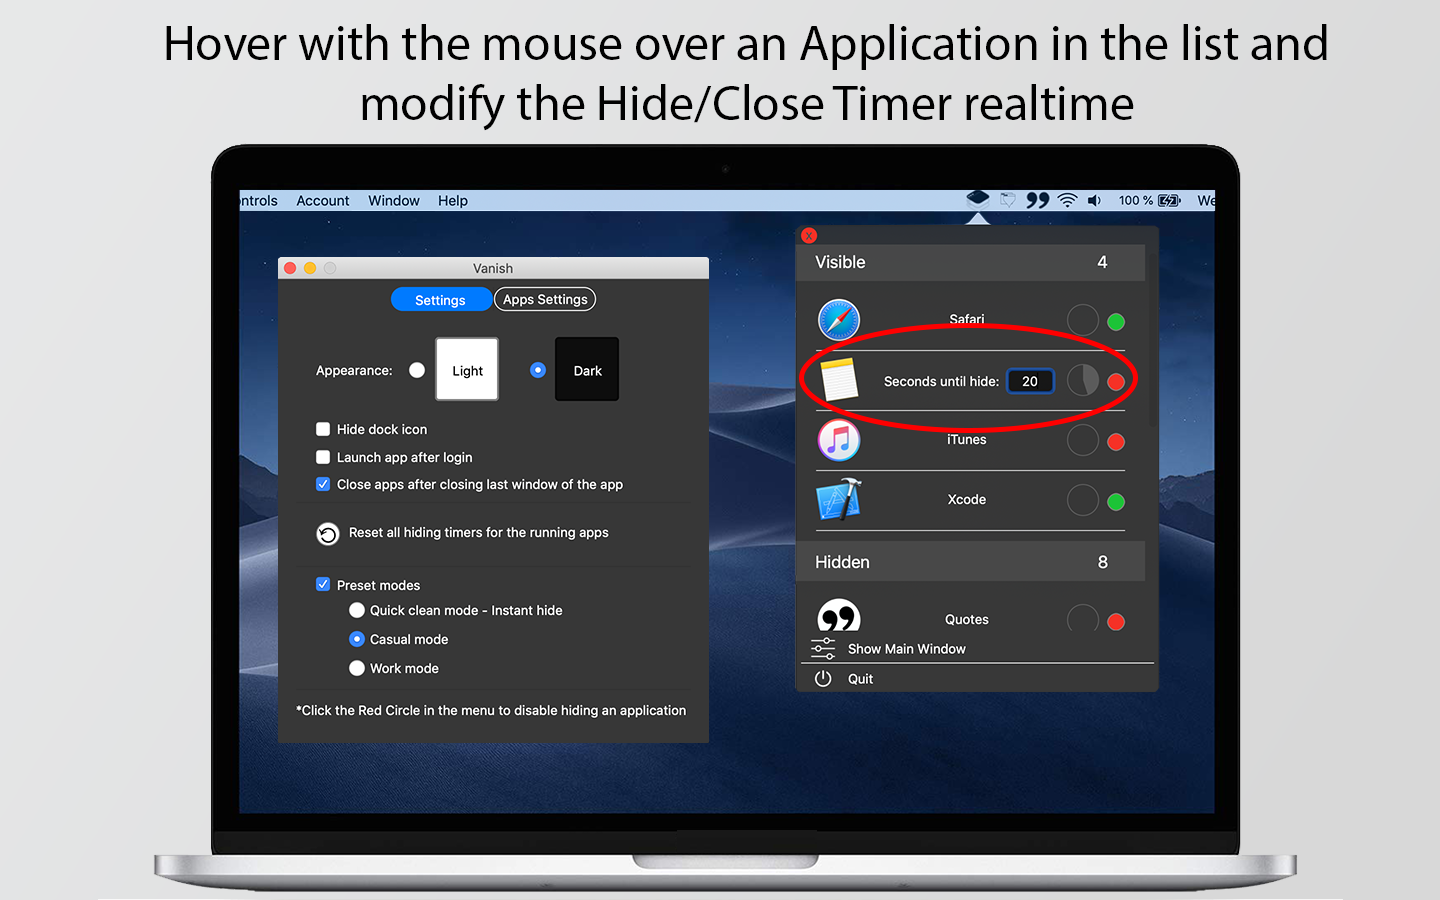Open the Wi-Fi menu bar icon

1067,200
